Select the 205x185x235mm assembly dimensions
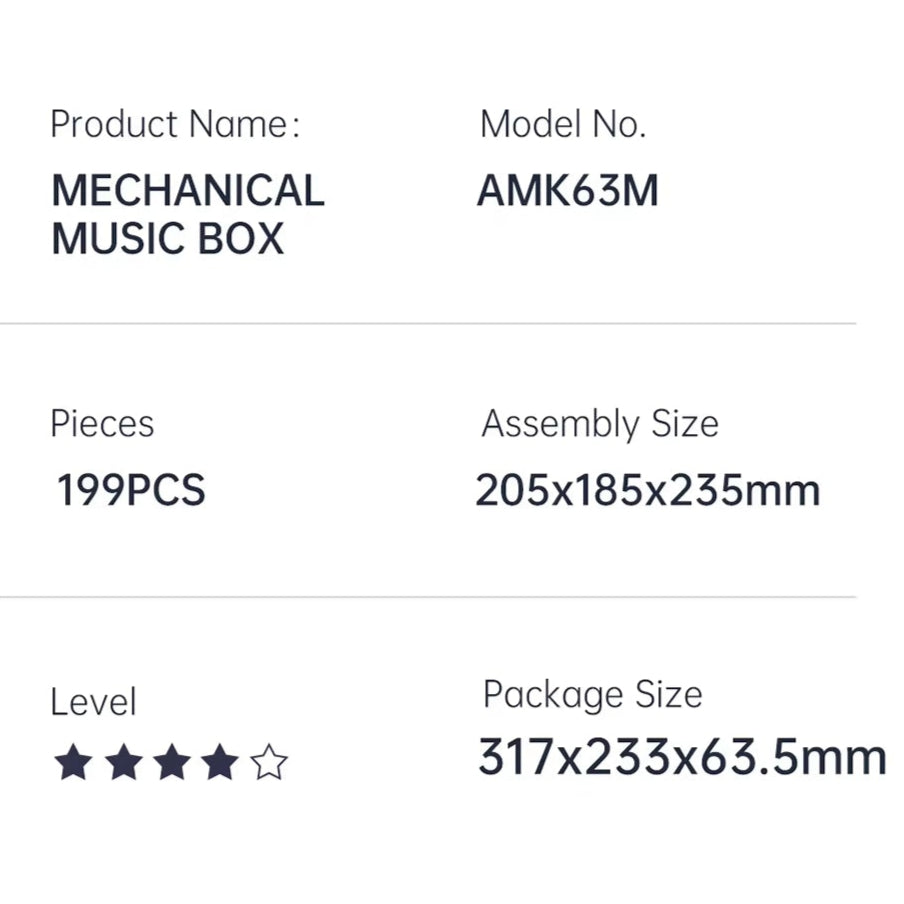904x904 pixels. coord(648,491)
